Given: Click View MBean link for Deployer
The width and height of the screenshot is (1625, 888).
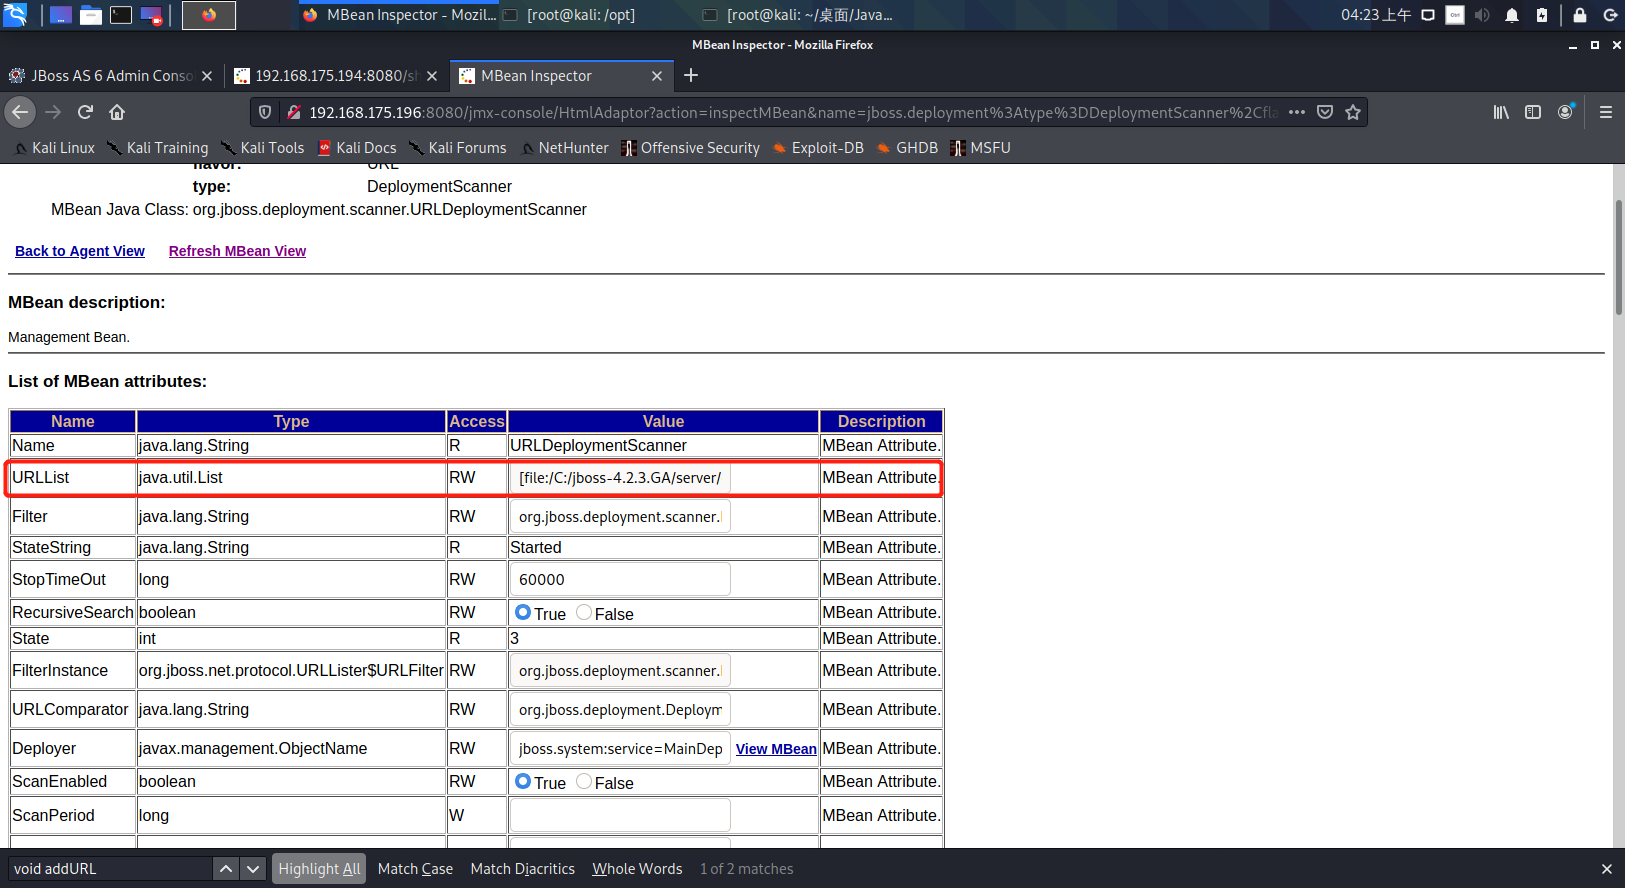Looking at the screenshot, I should 776,749.
